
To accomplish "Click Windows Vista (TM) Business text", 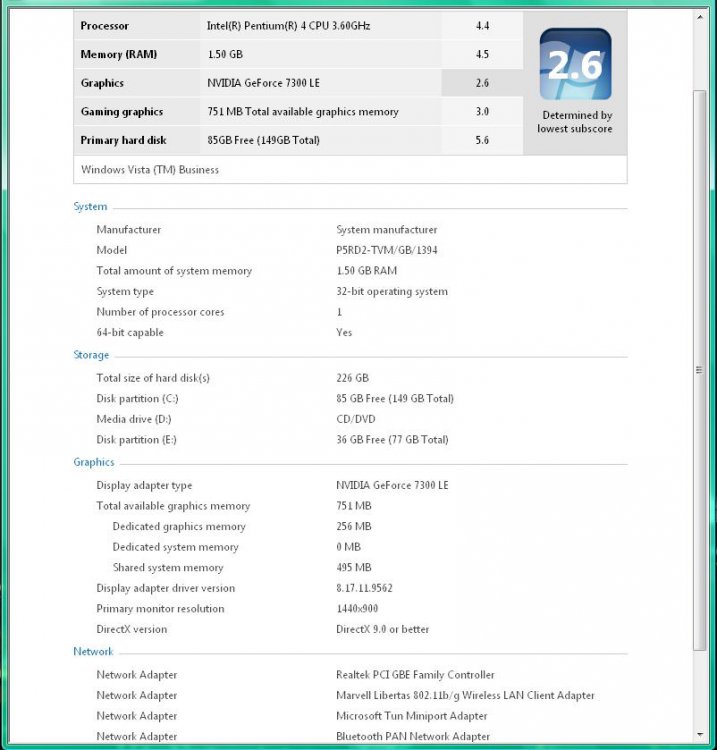I will coord(150,170).
